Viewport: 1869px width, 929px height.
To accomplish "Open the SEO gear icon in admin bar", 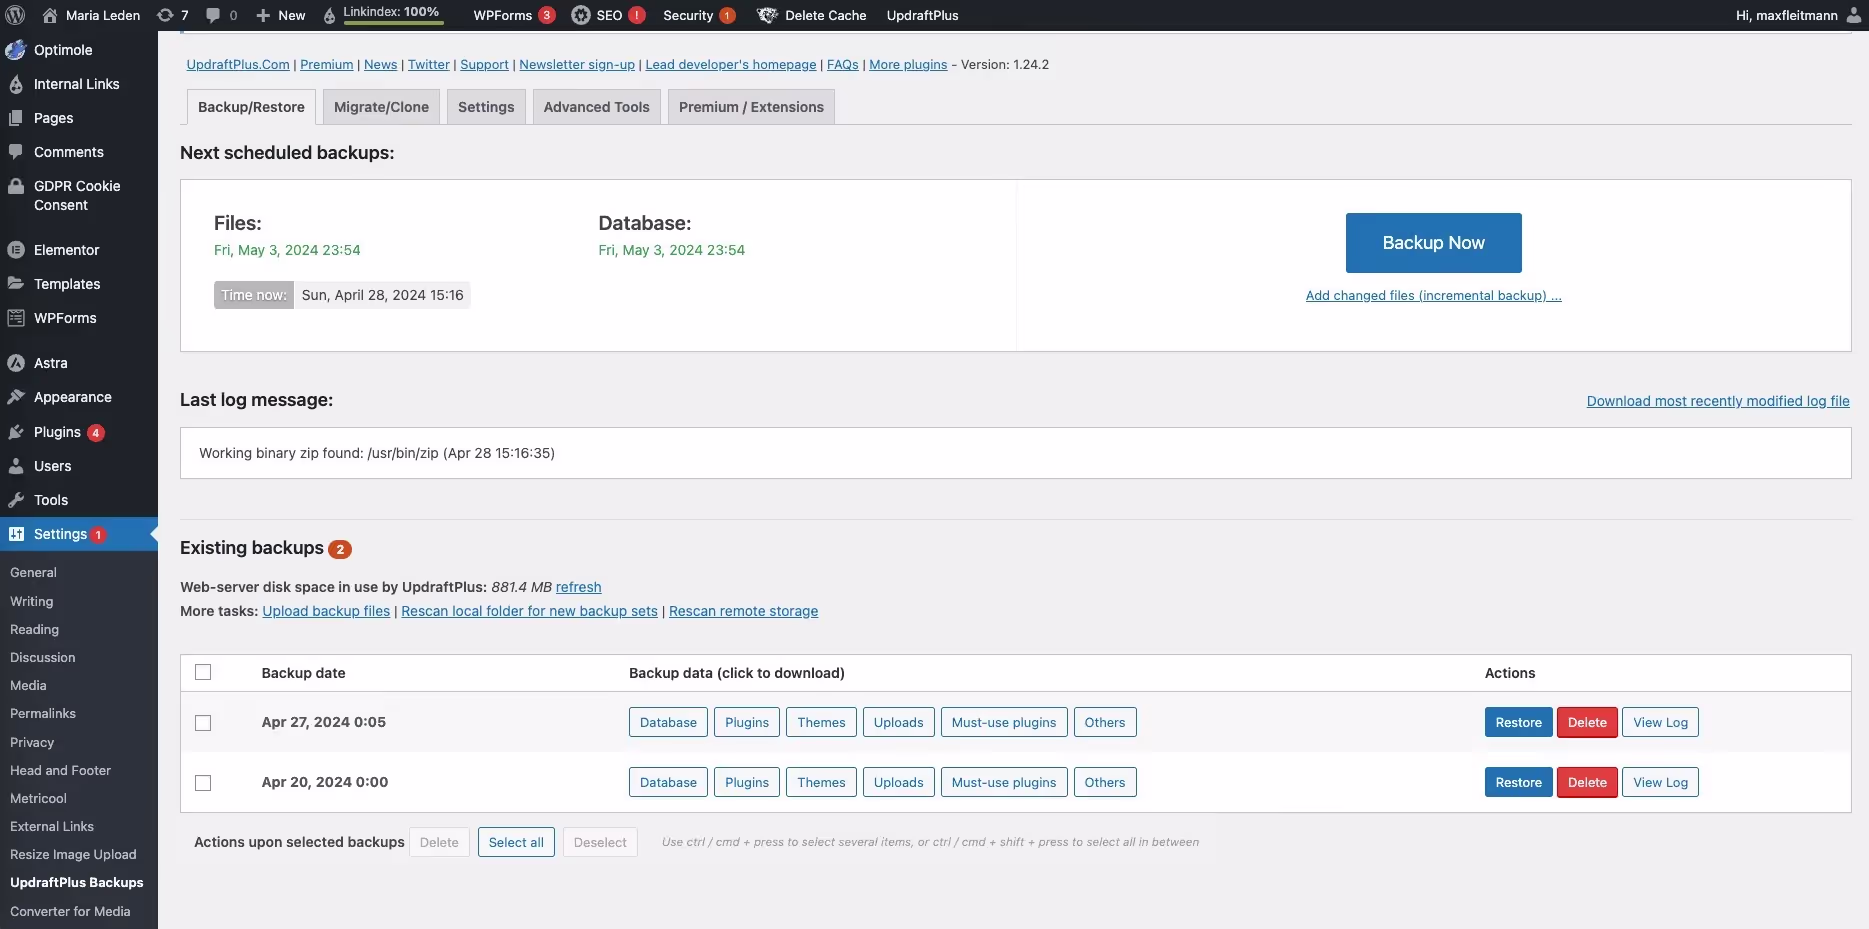I will [581, 15].
